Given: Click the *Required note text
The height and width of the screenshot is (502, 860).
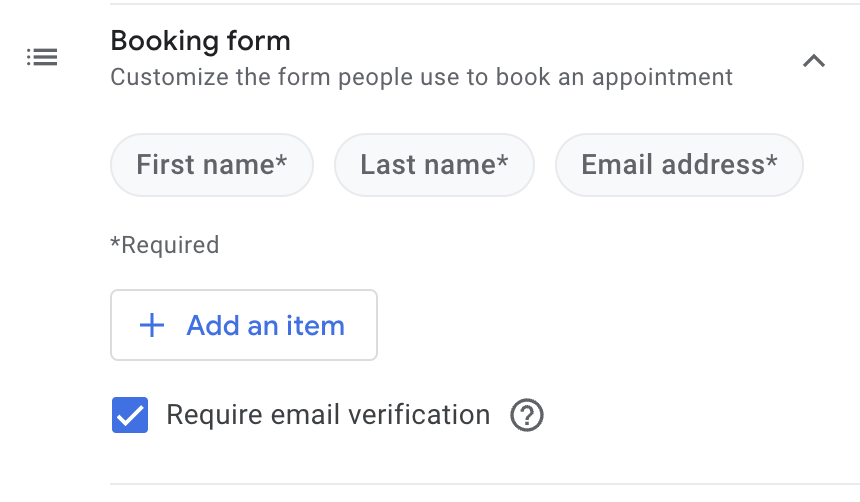Looking at the screenshot, I should coord(164,245).
